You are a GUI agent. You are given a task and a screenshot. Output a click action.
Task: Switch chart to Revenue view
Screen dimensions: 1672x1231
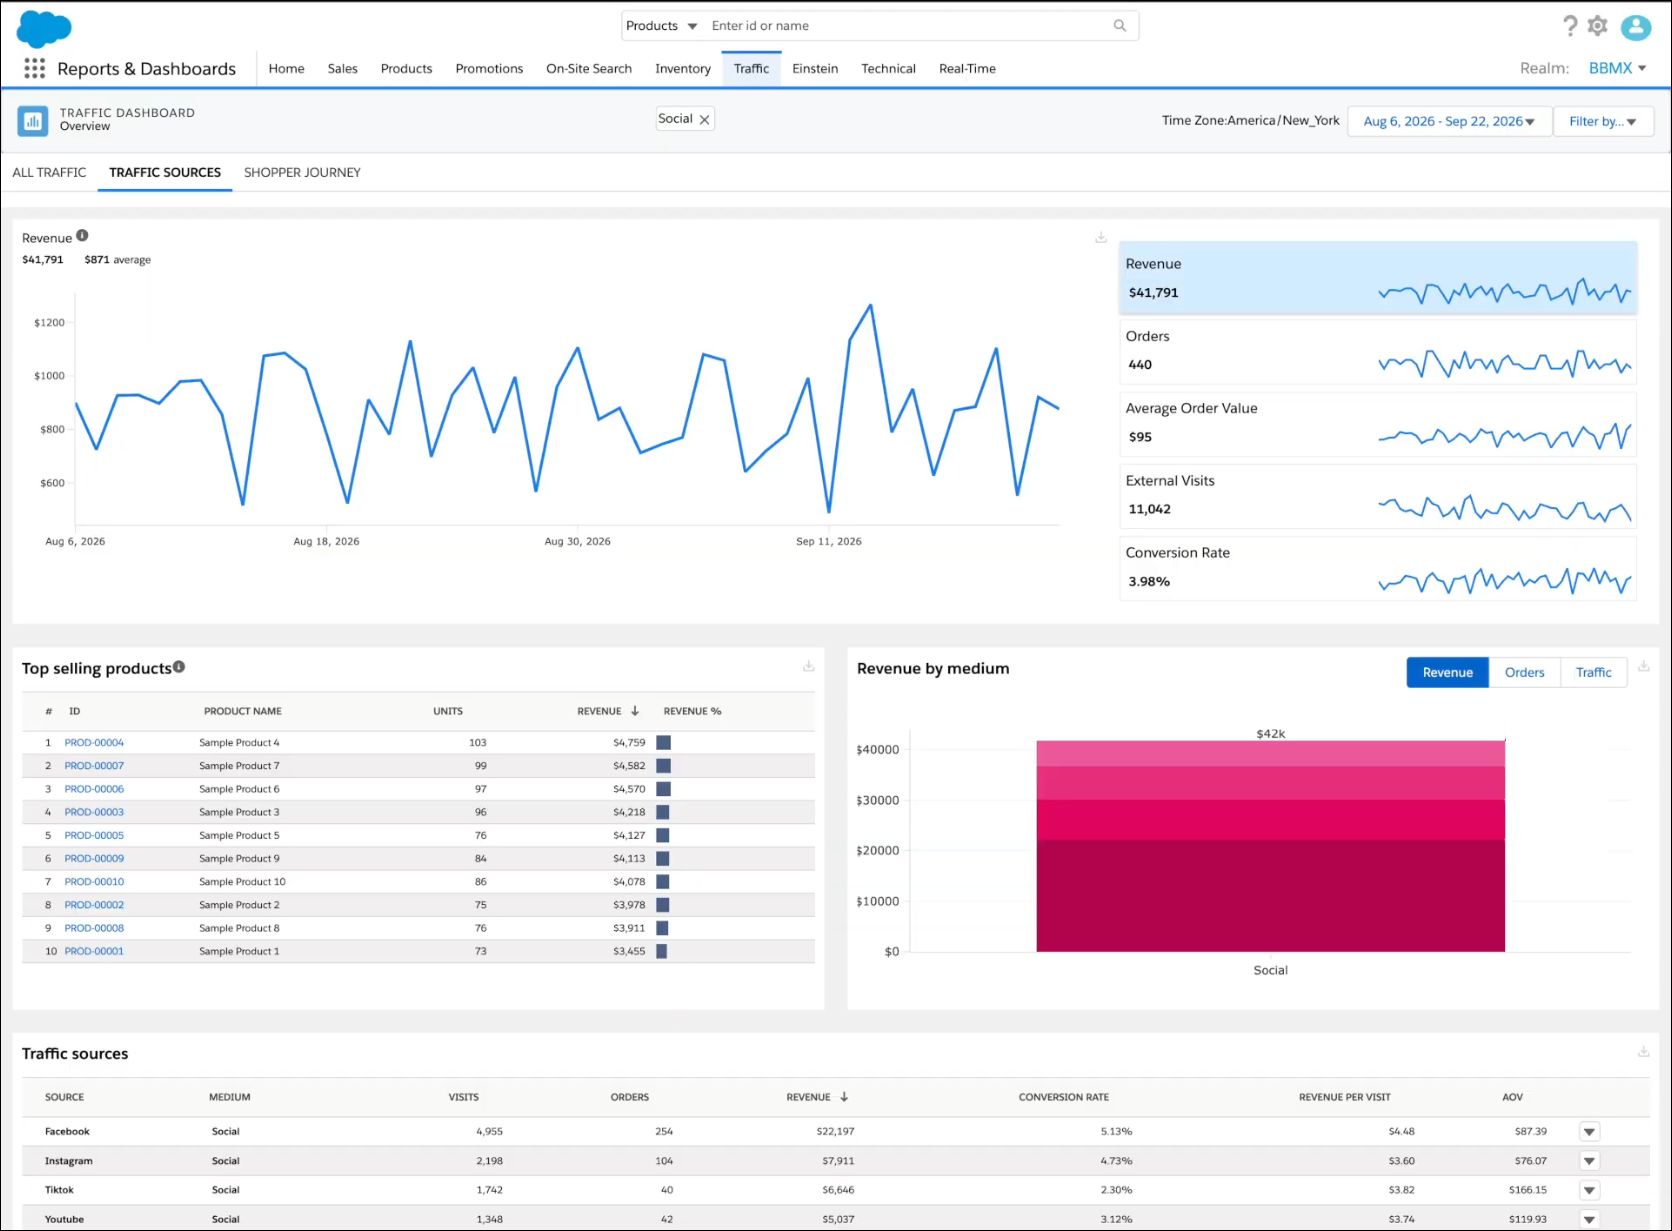(x=1447, y=672)
